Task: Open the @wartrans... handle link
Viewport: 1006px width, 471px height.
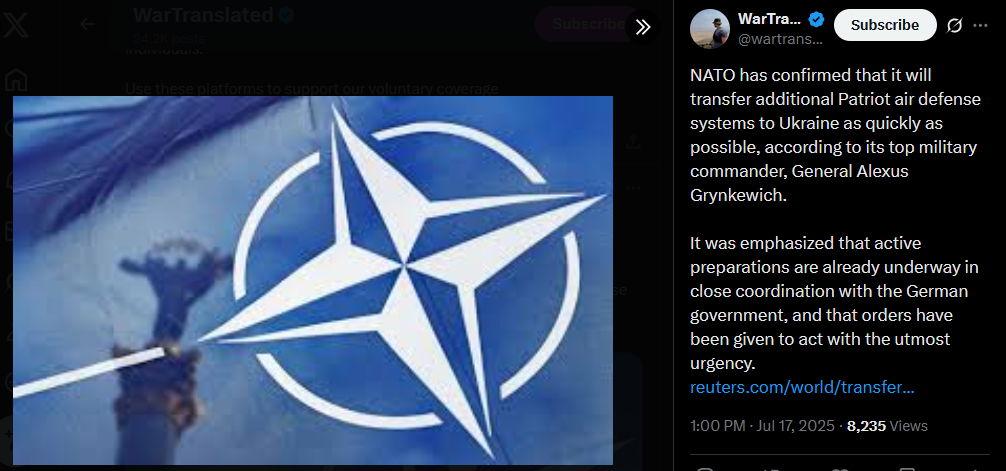Action: pyautogui.click(x=780, y=39)
